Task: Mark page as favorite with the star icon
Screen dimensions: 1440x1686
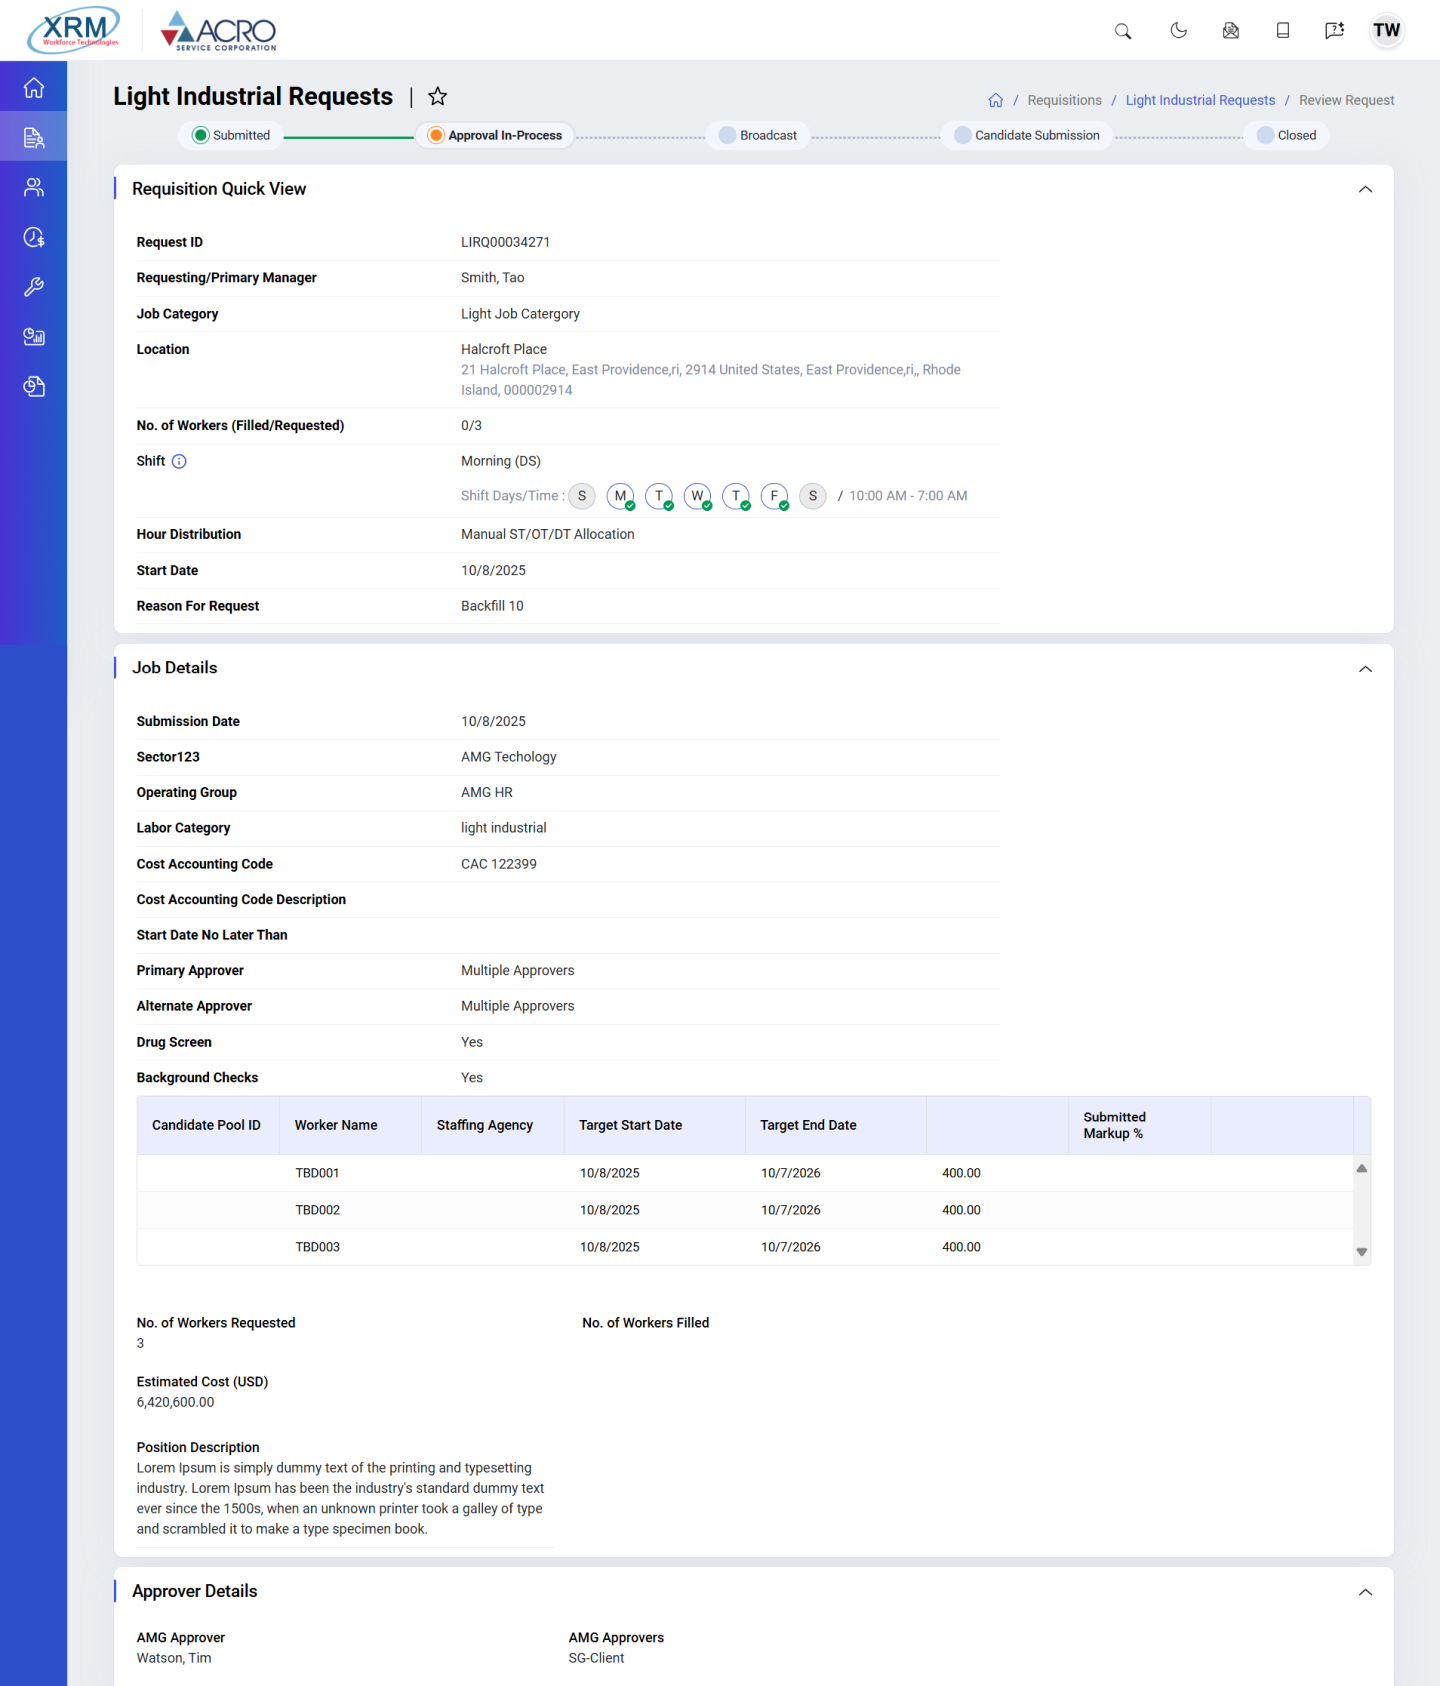Action: 437,97
